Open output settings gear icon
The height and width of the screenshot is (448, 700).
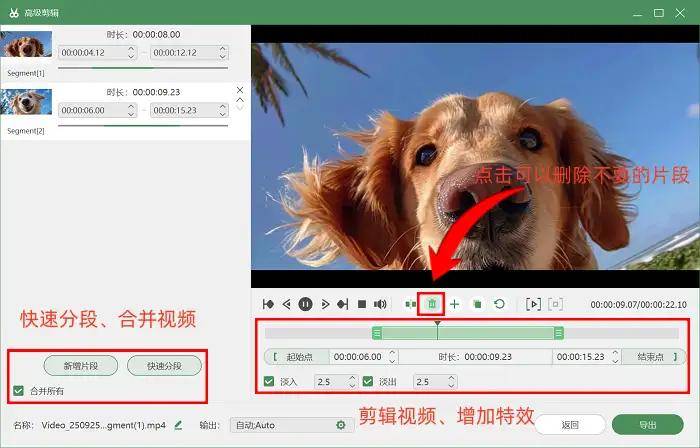coord(340,425)
